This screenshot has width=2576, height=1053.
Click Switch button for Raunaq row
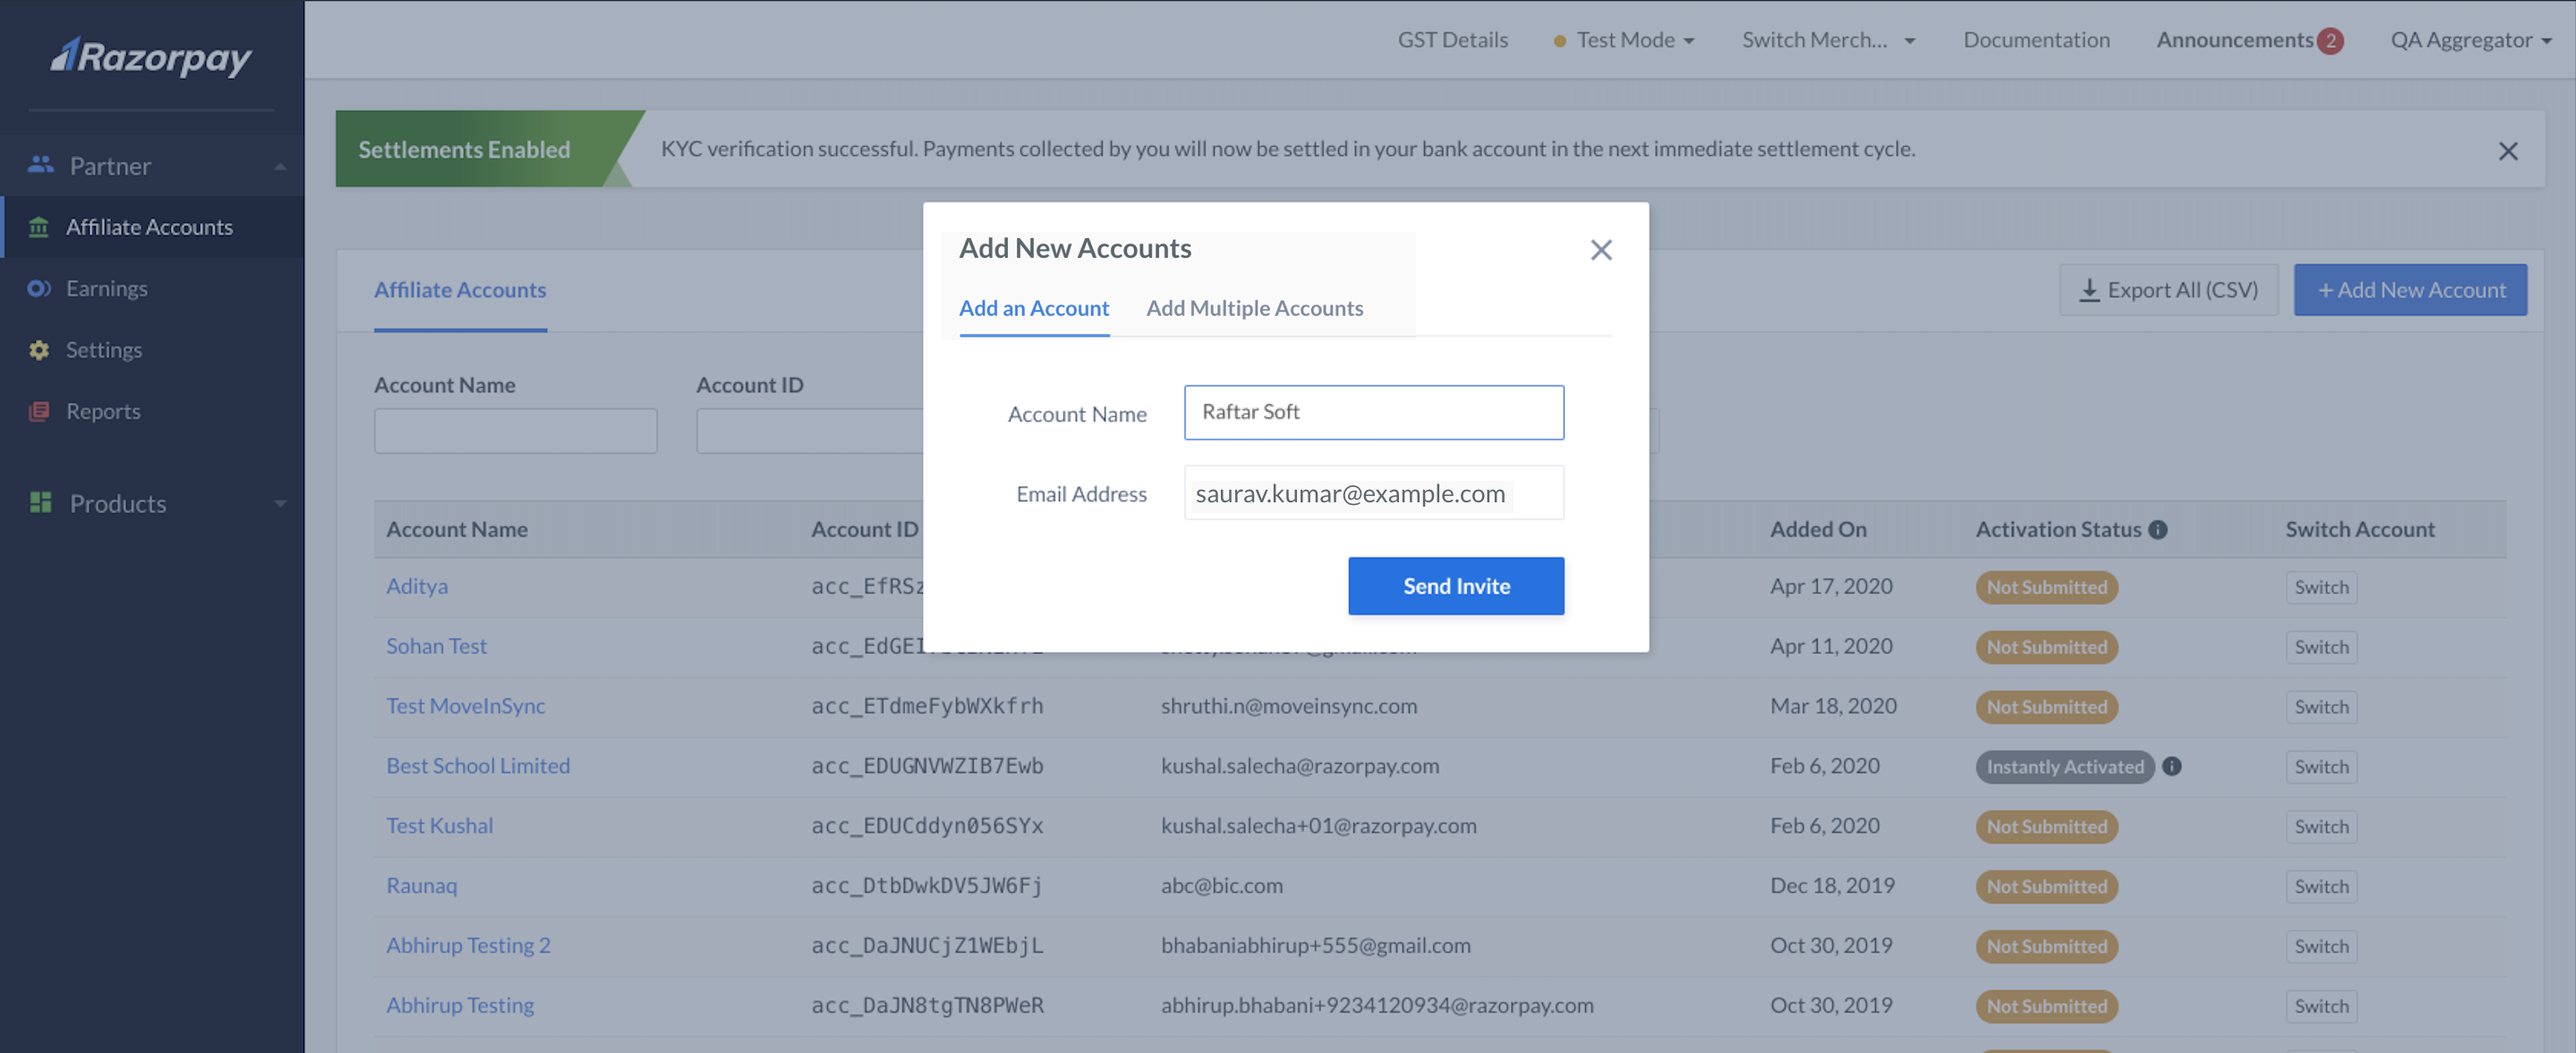click(2321, 887)
